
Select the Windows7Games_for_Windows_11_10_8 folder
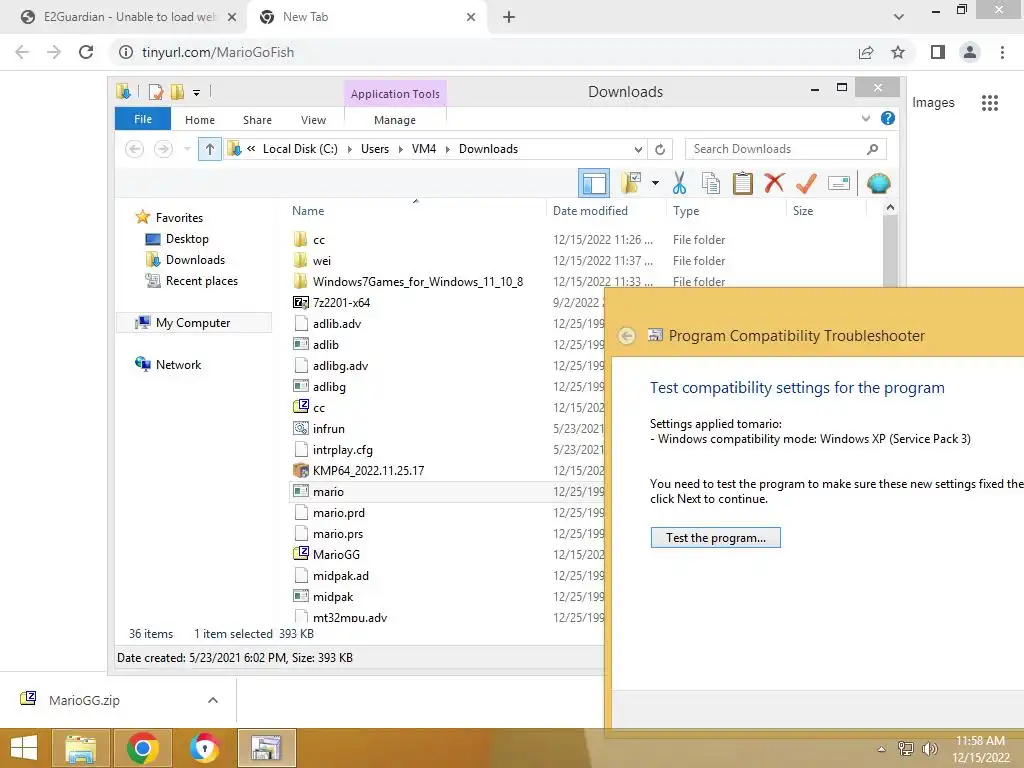pyautogui.click(x=417, y=281)
